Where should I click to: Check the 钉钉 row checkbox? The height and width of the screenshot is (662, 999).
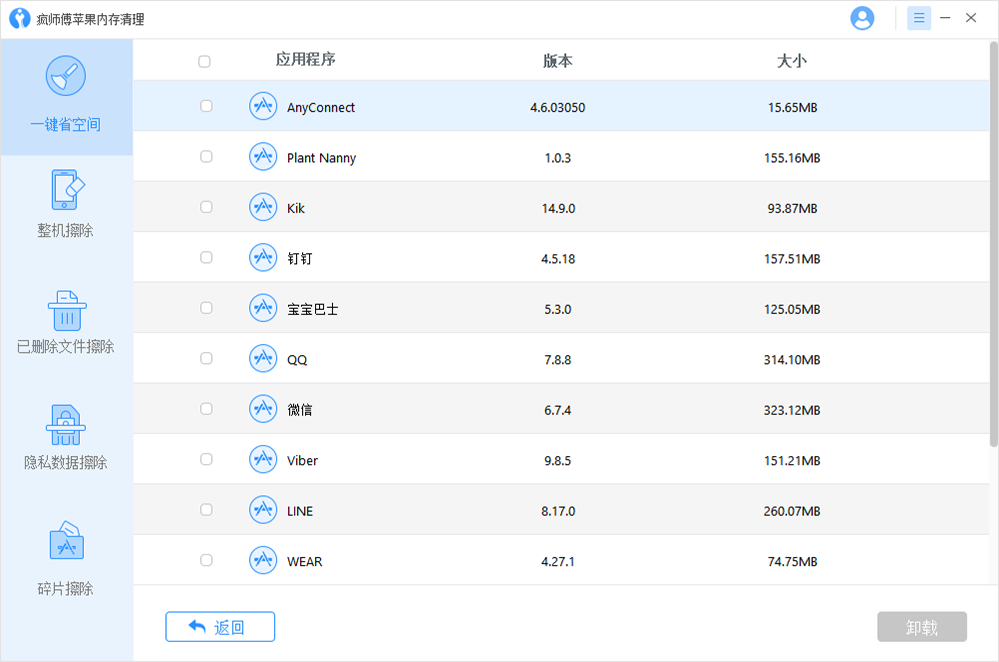pyautogui.click(x=206, y=257)
